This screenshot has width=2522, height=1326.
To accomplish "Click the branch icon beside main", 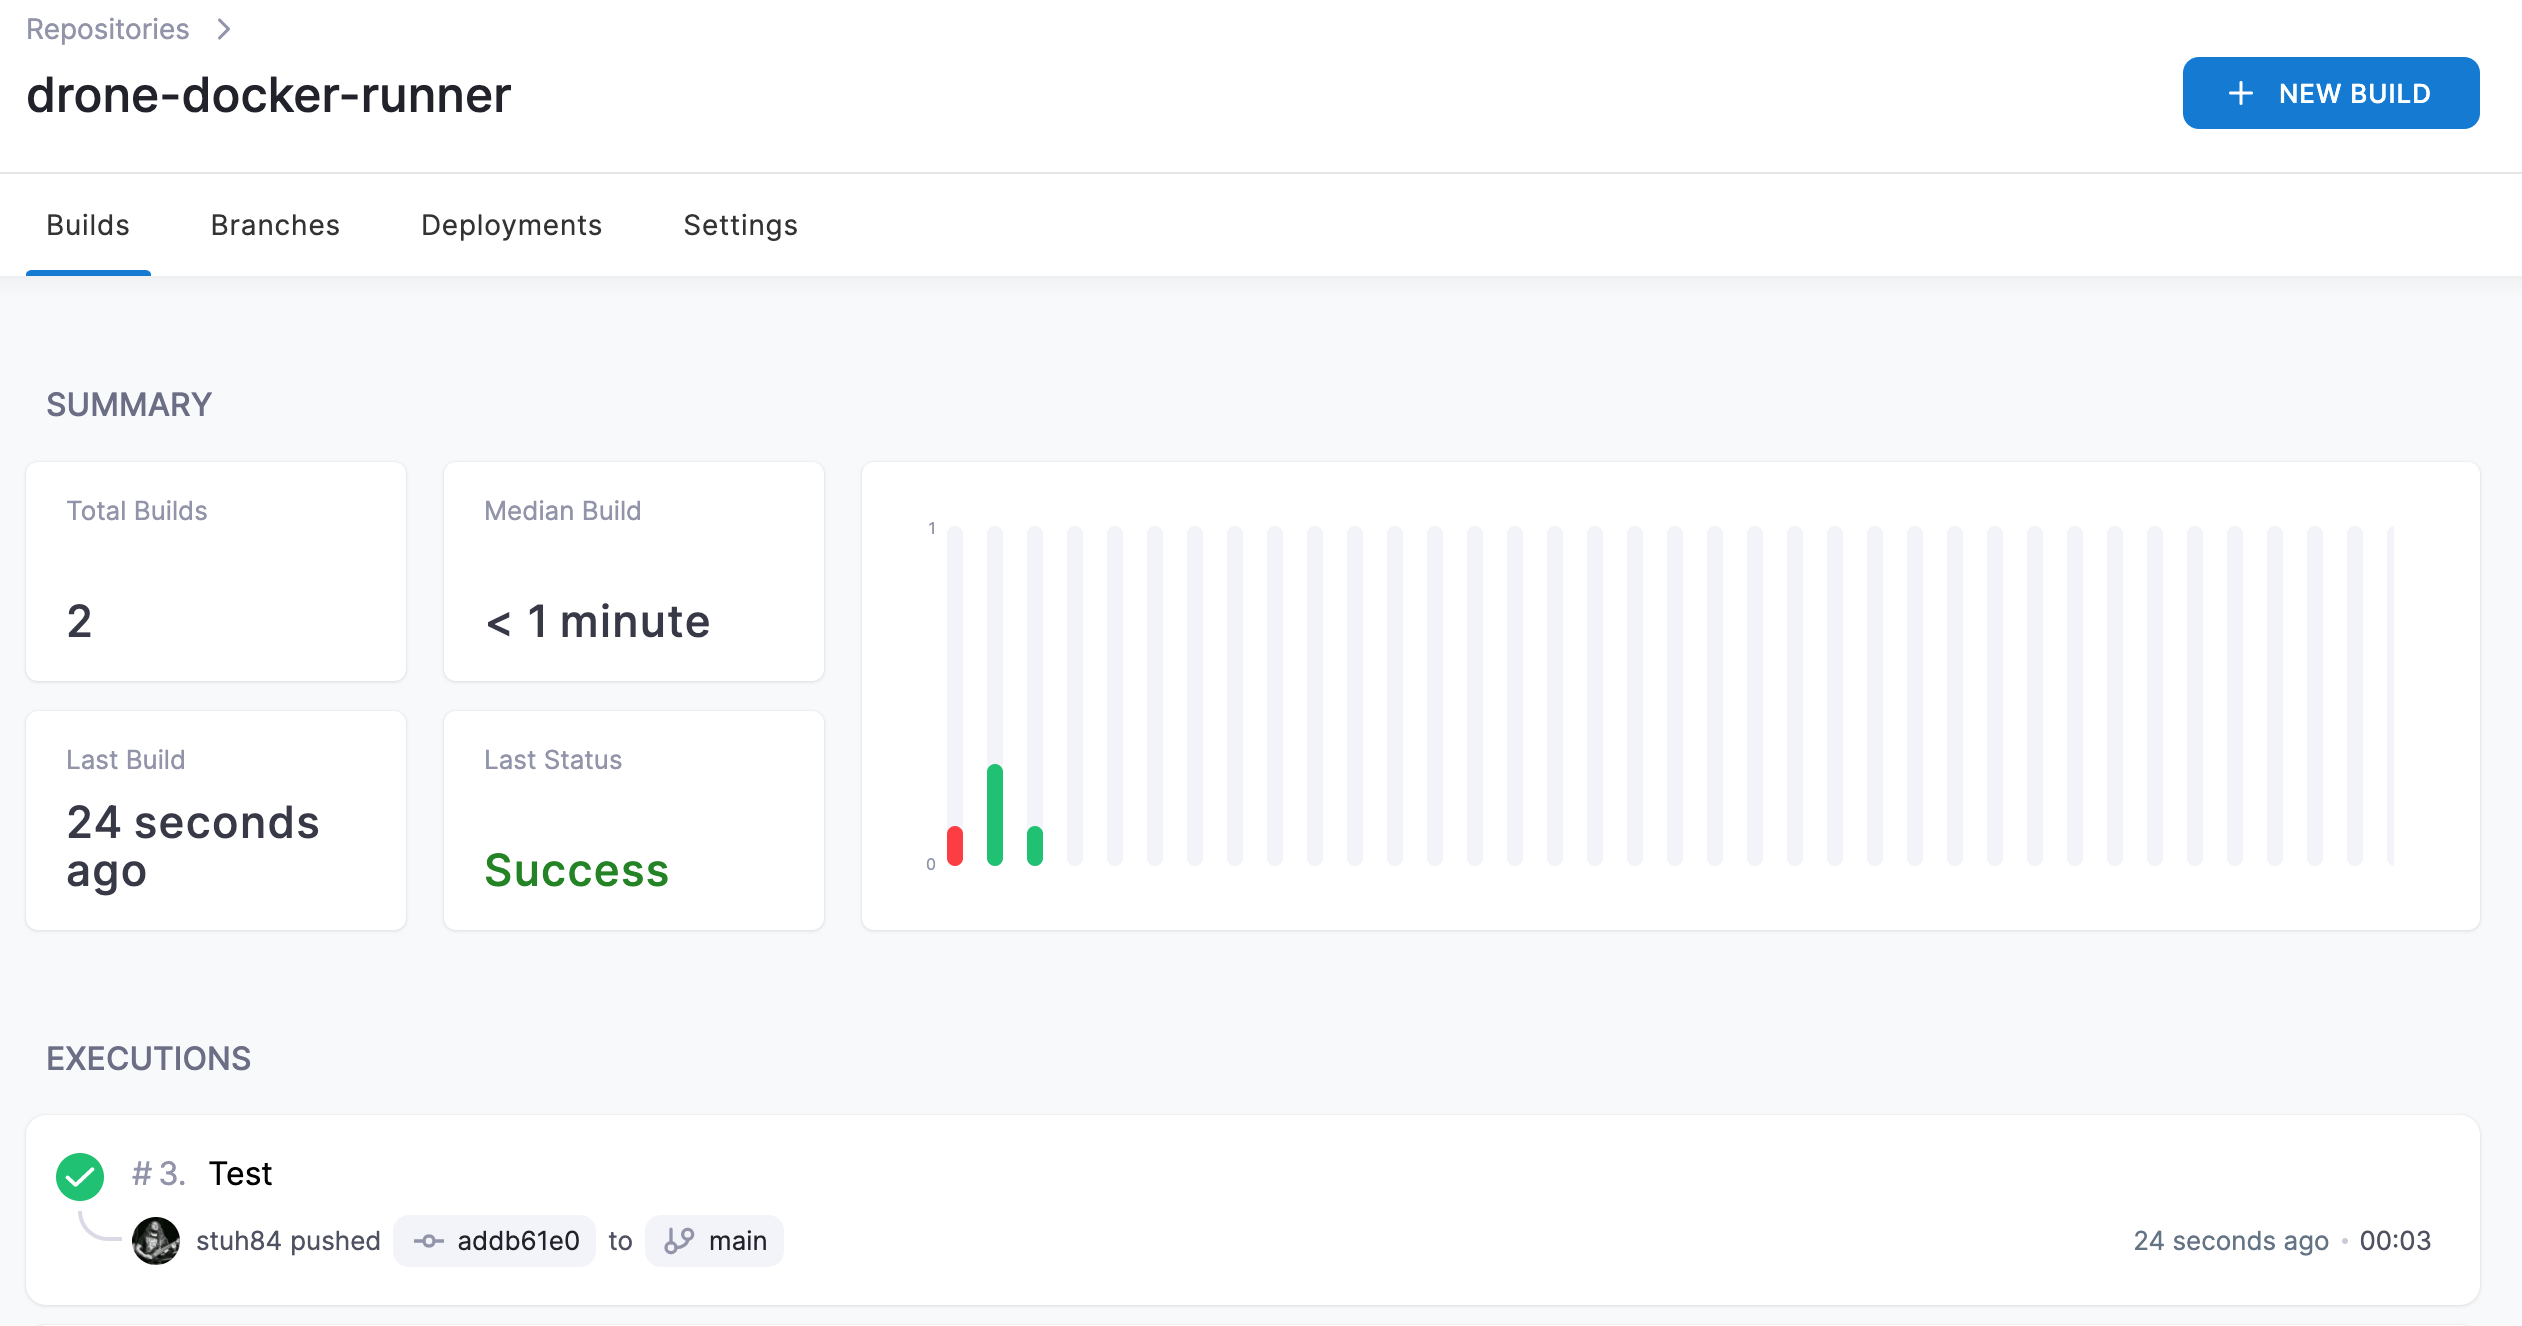I will point(679,1241).
